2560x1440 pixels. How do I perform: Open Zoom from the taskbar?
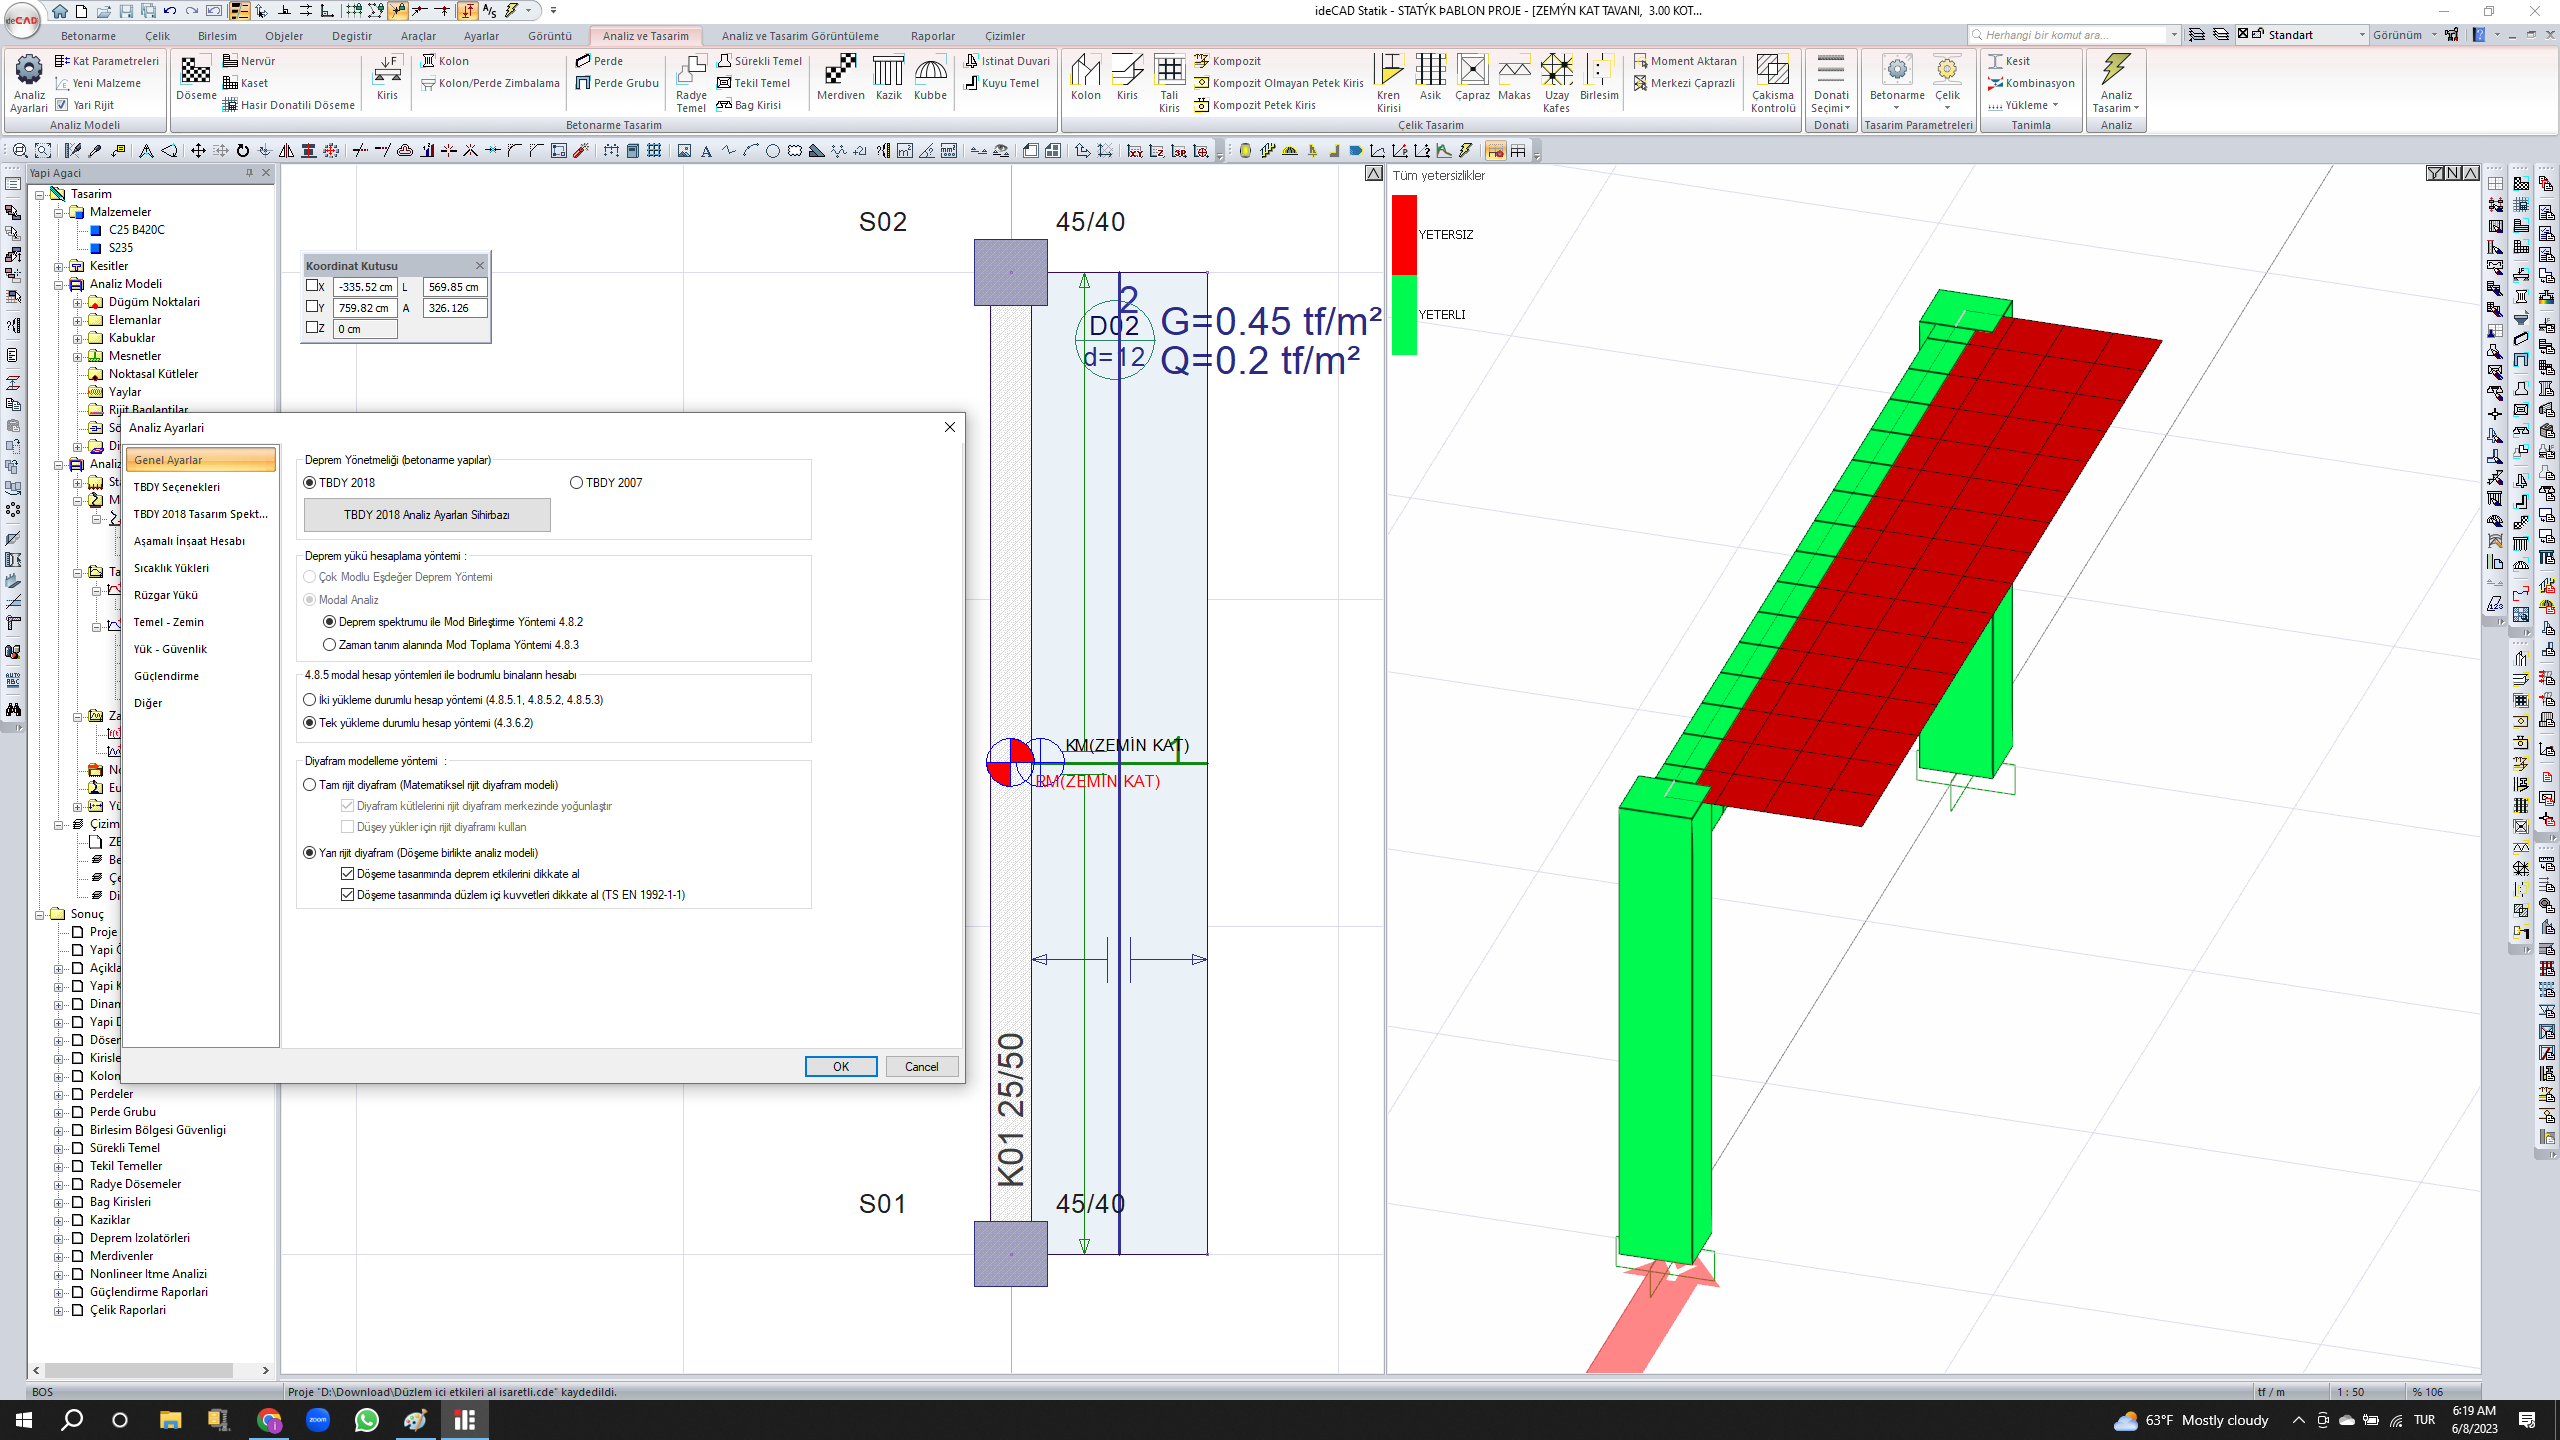[318, 1420]
